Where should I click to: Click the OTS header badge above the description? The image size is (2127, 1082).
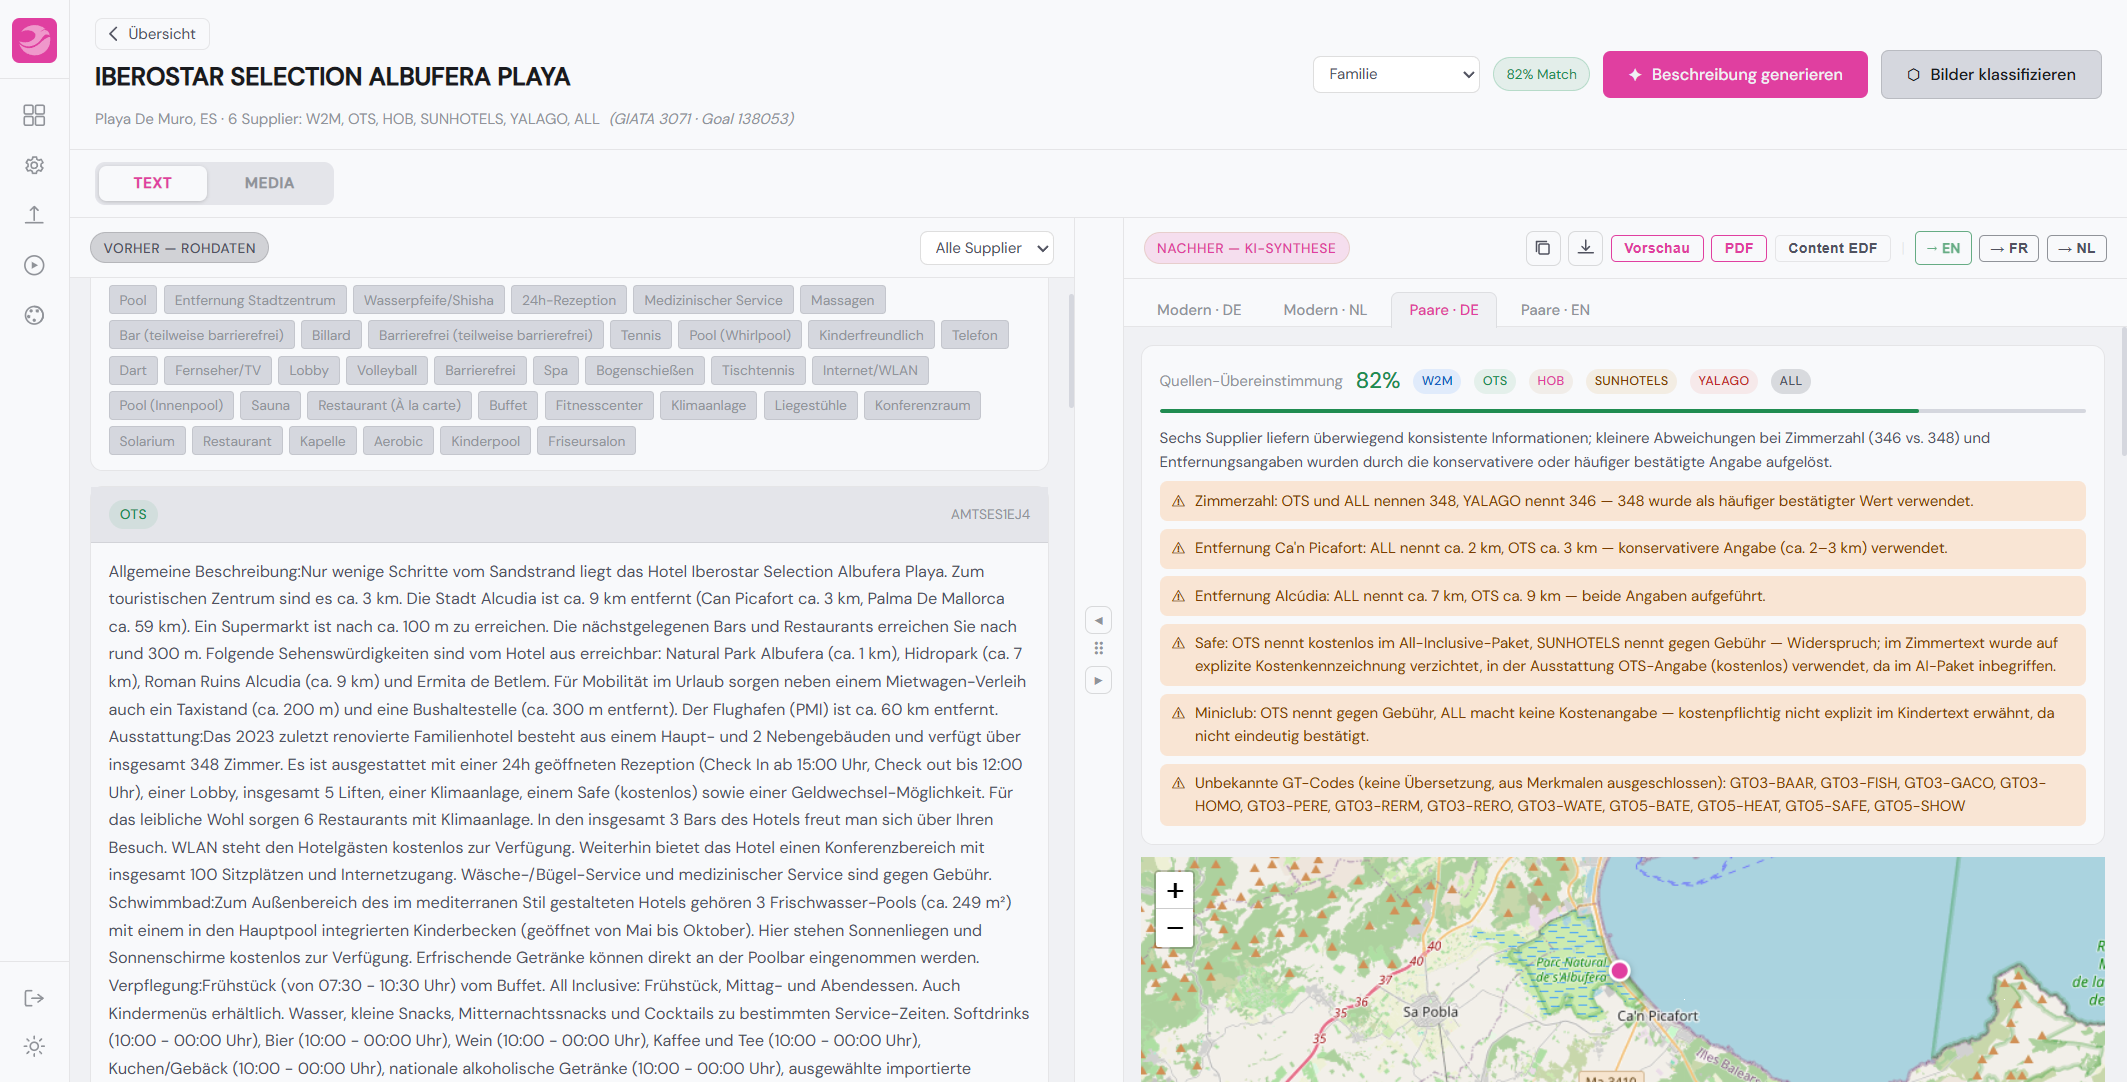tap(133, 514)
